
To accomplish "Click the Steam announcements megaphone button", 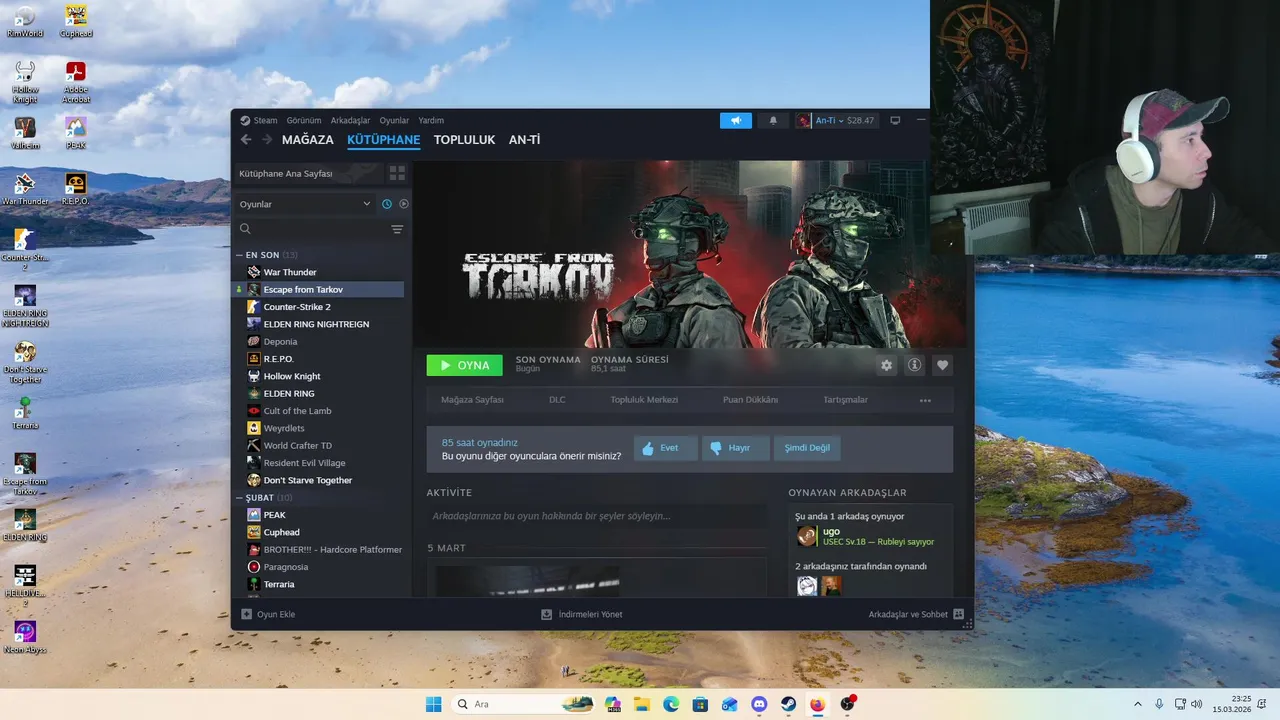I will click(x=735, y=121).
